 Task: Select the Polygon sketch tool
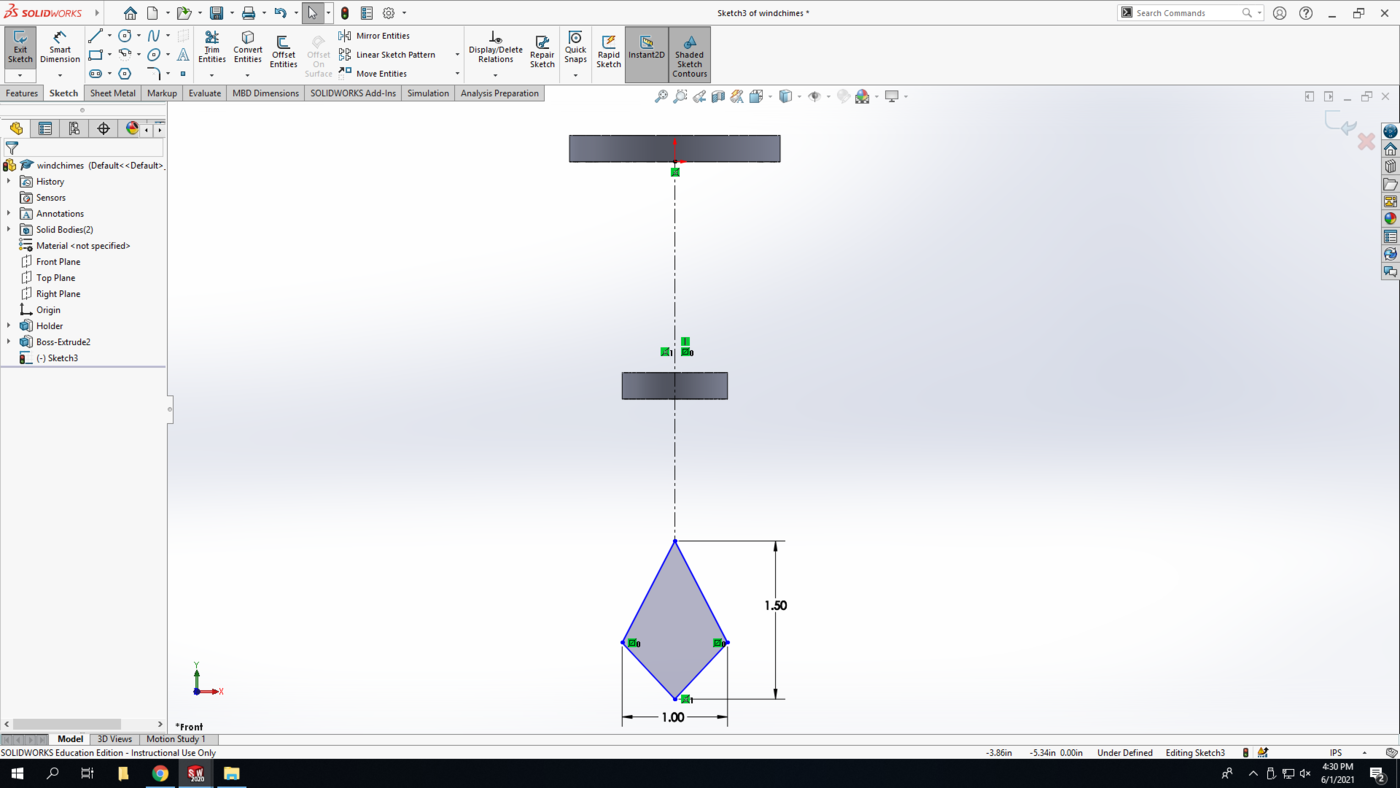point(125,74)
